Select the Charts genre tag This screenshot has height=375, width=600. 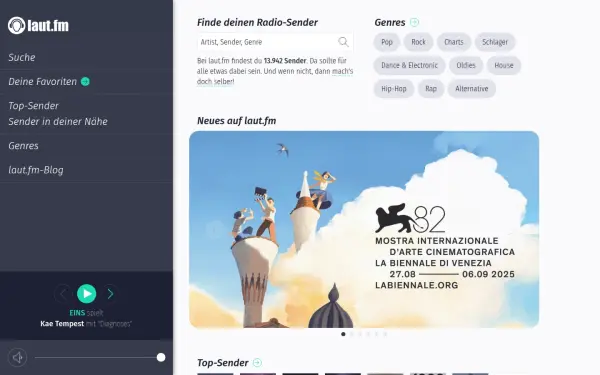click(x=453, y=42)
